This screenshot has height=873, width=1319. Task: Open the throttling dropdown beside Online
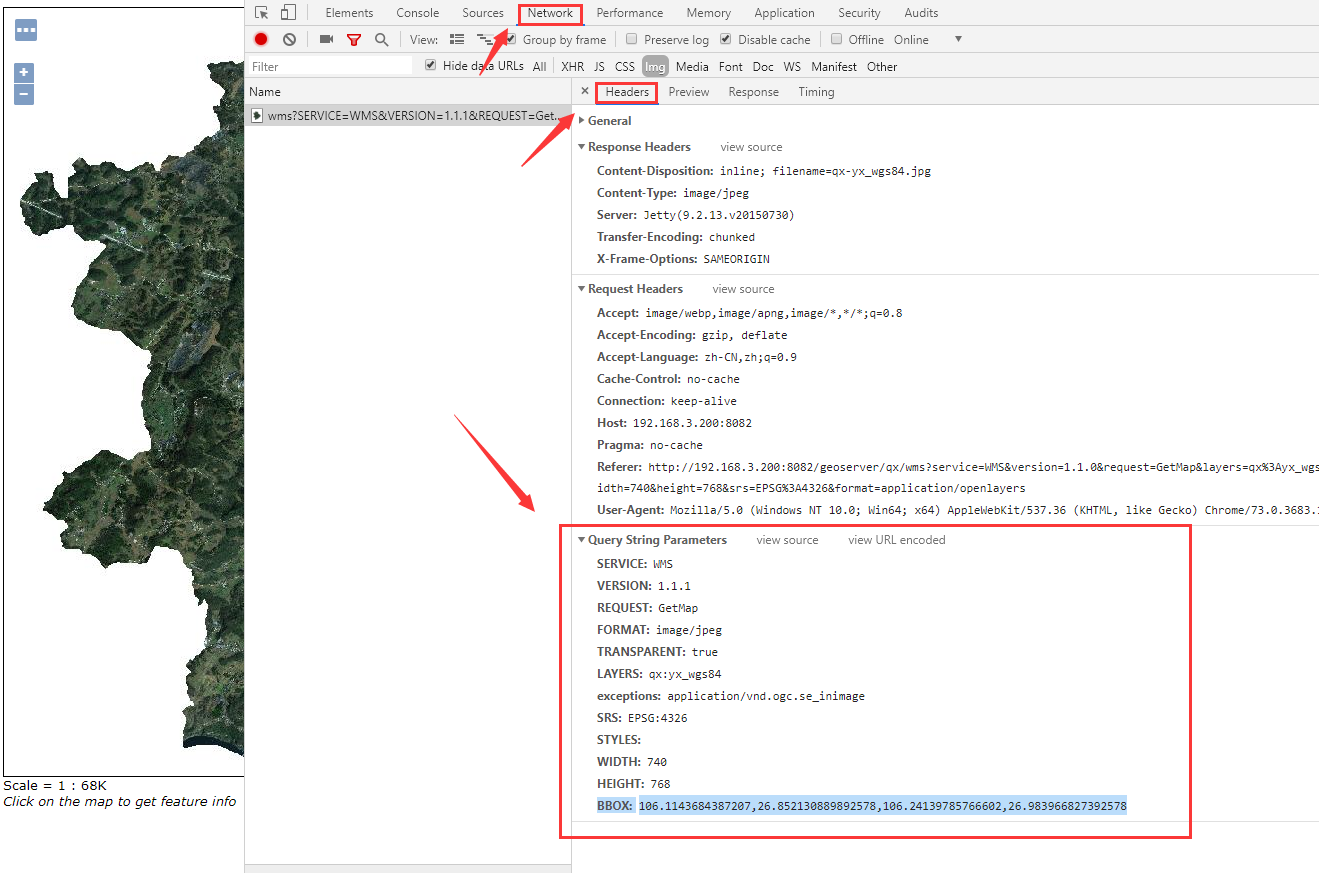pyautogui.click(x=957, y=39)
